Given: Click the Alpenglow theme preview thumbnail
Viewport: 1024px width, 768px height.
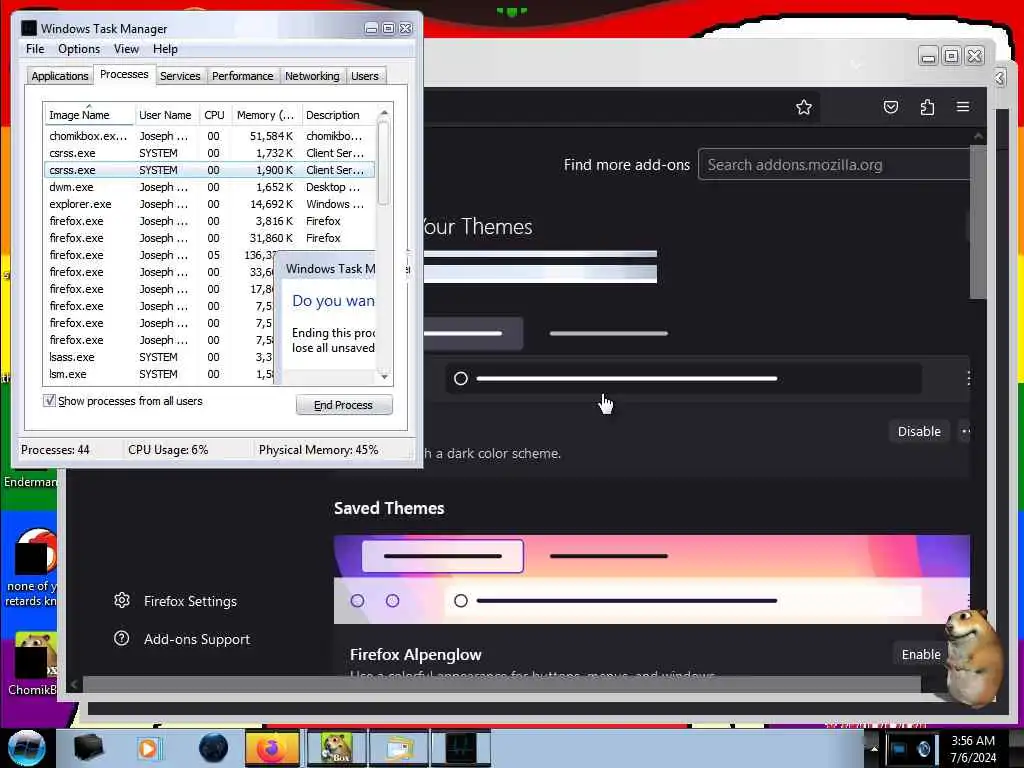Looking at the screenshot, I should 651,579.
